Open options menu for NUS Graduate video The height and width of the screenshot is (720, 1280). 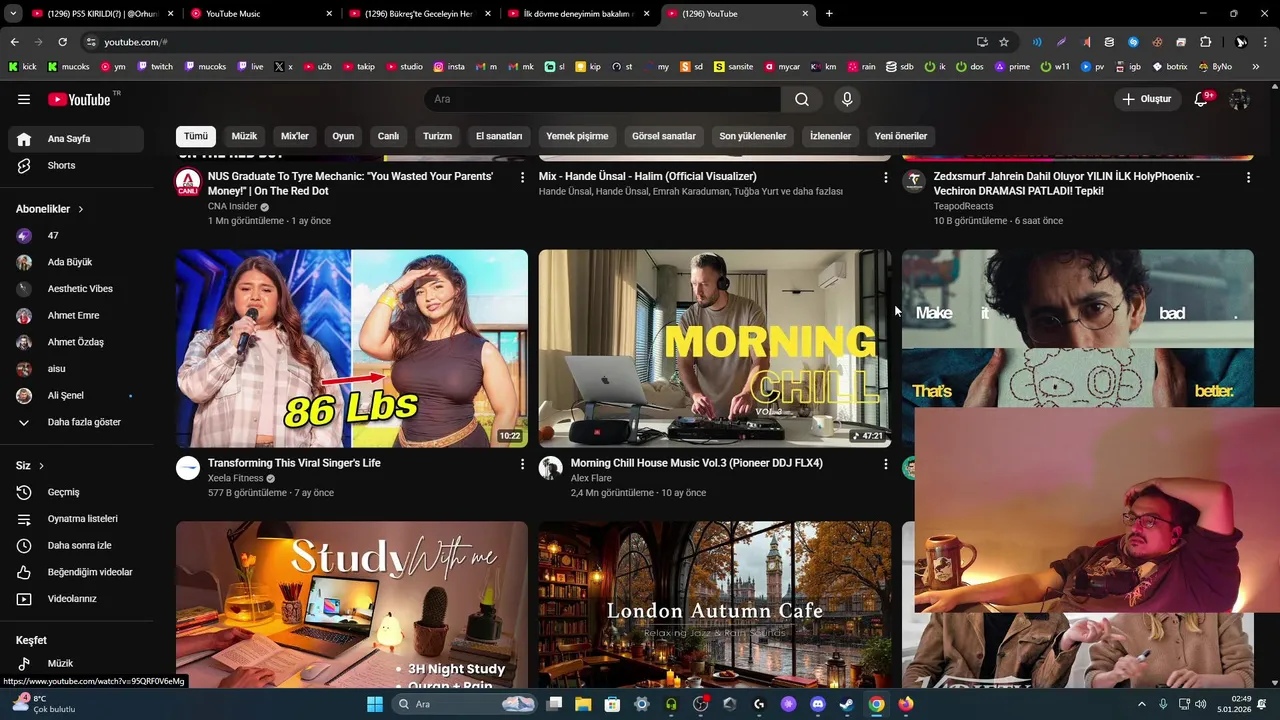[x=522, y=177]
